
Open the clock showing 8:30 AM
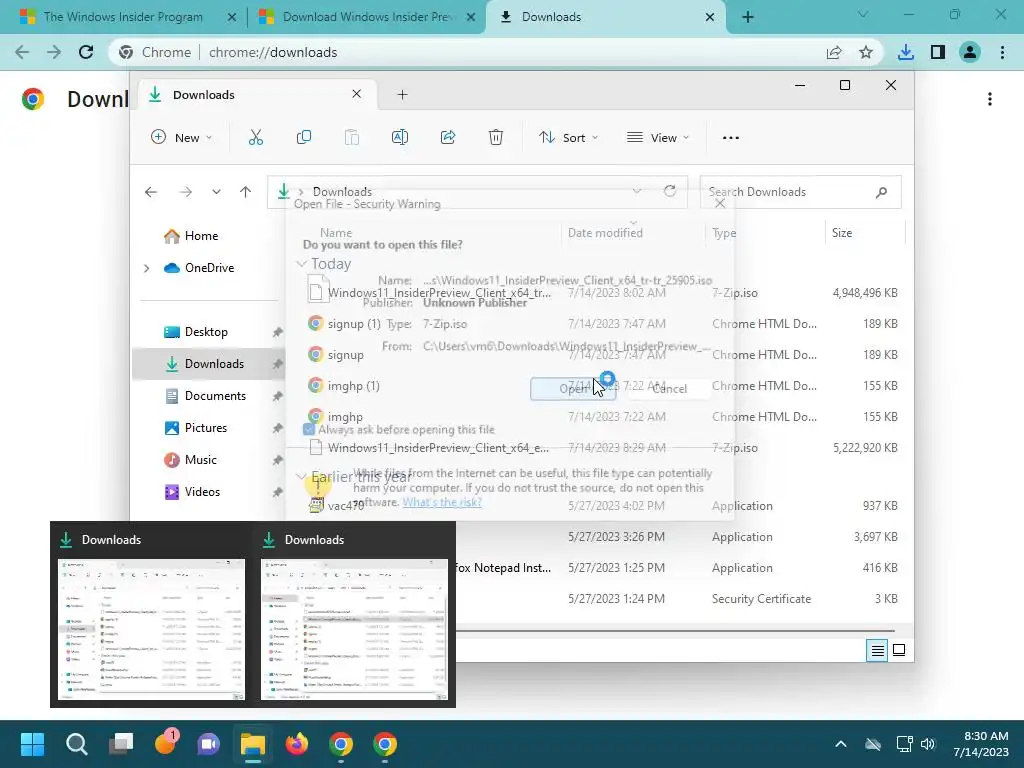point(980,744)
